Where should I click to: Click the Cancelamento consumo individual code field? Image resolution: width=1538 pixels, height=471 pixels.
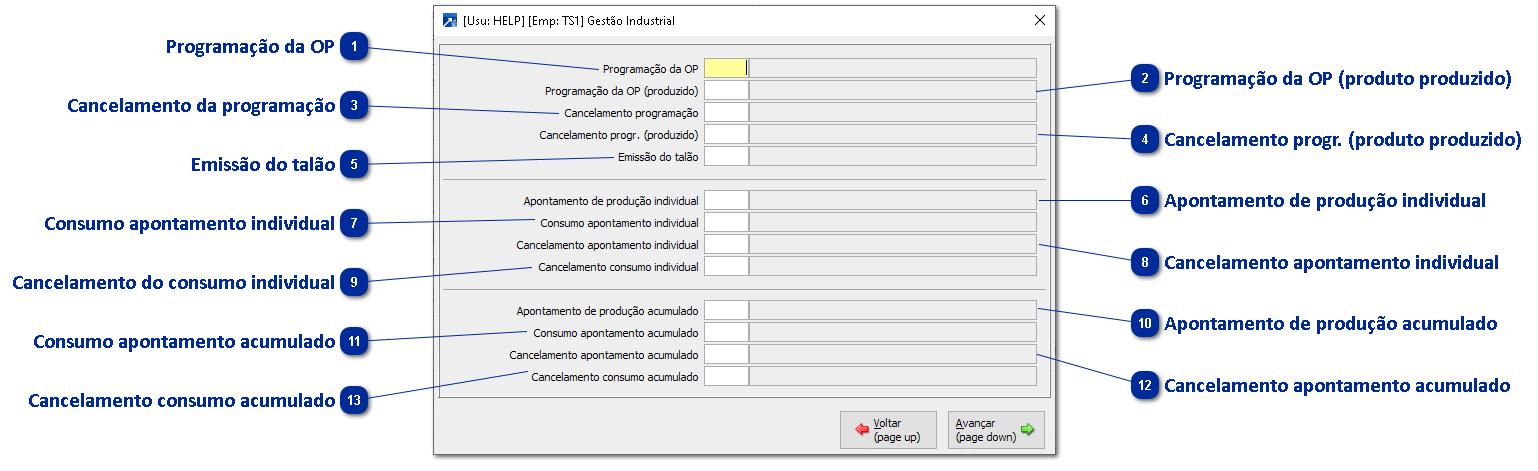click(x=726, y=266)
